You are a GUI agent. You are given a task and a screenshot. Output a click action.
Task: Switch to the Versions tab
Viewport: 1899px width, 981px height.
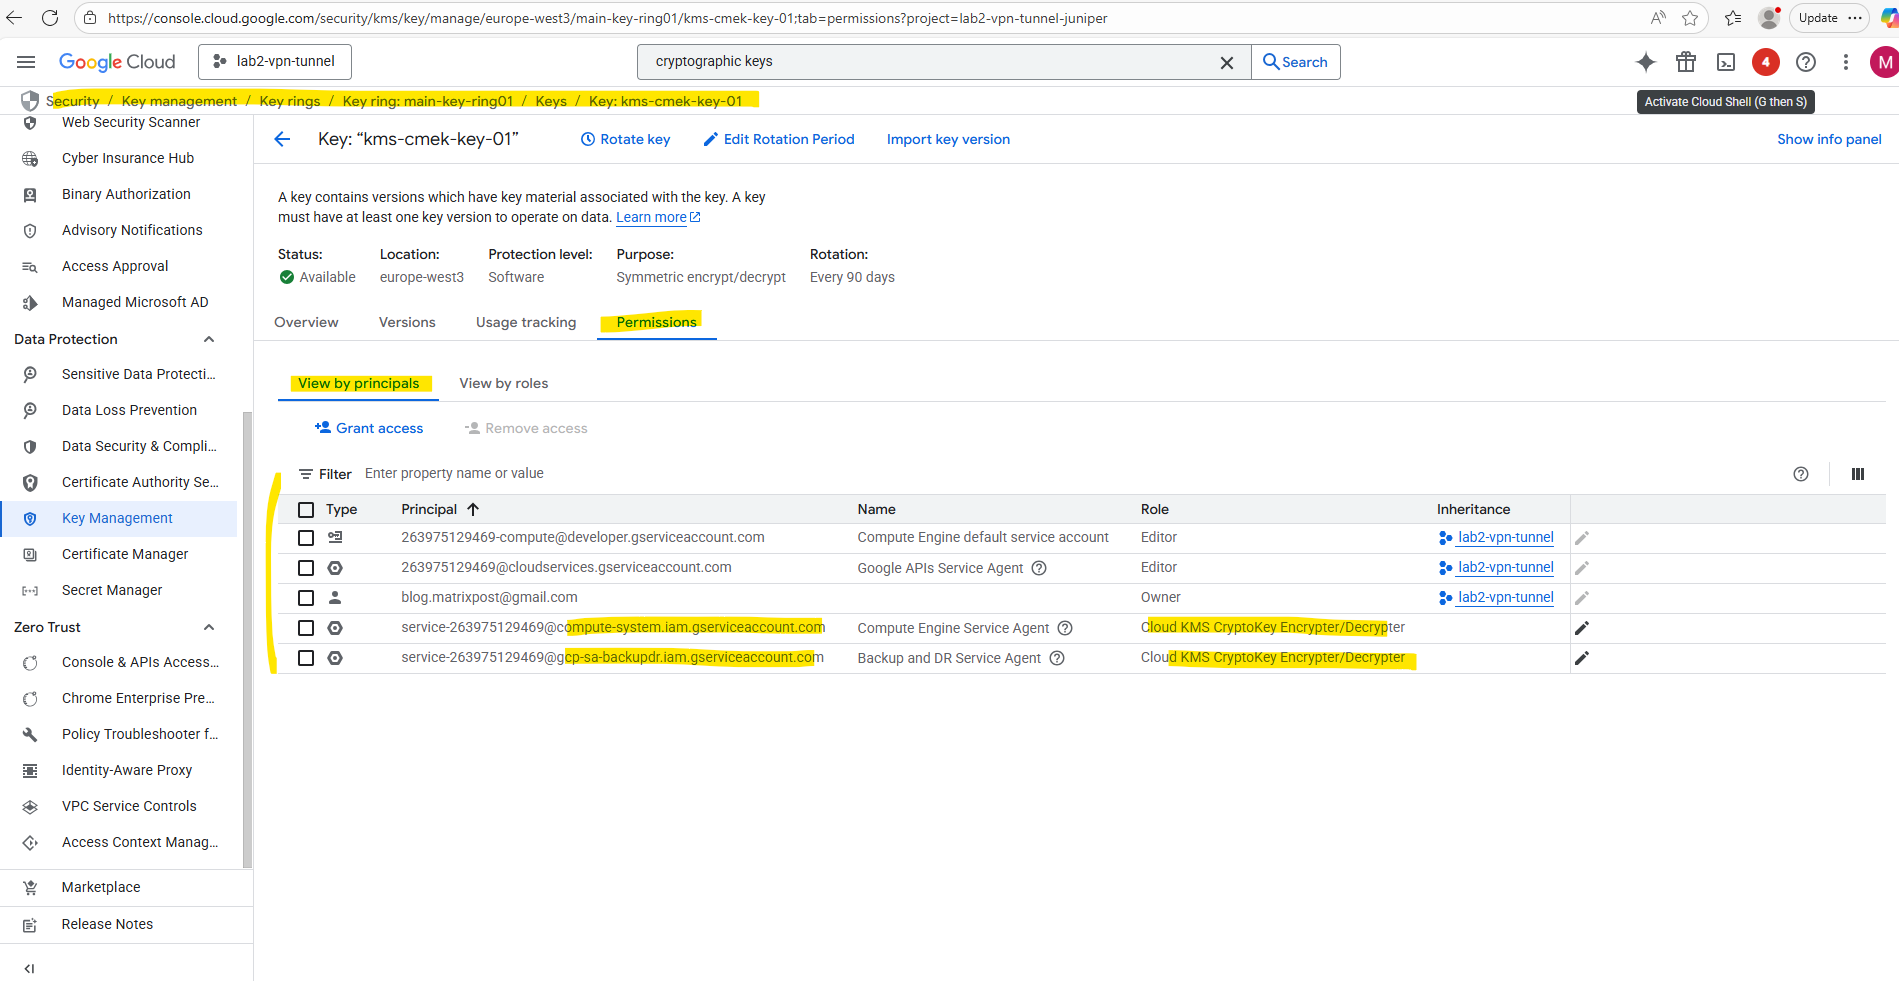[x=407, y=322]
